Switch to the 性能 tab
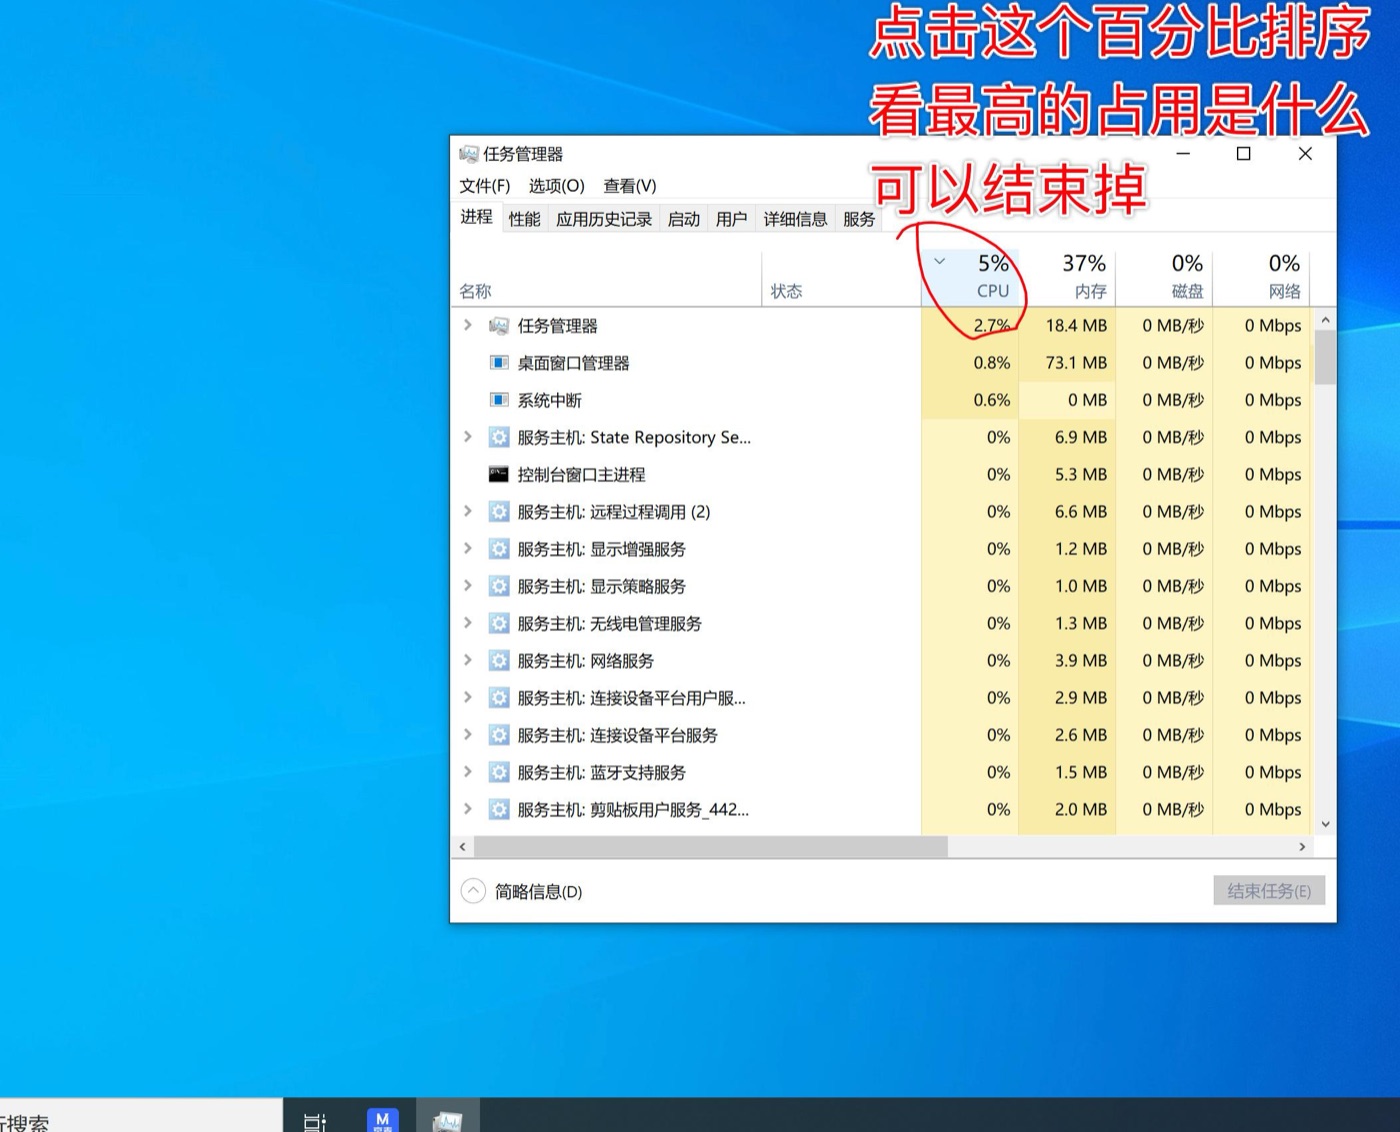 coord(524,219)
